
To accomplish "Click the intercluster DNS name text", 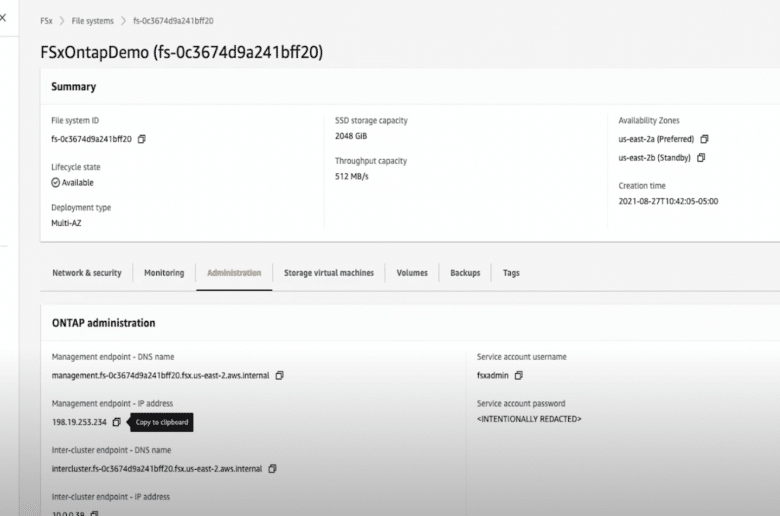I will click(157, 469).
